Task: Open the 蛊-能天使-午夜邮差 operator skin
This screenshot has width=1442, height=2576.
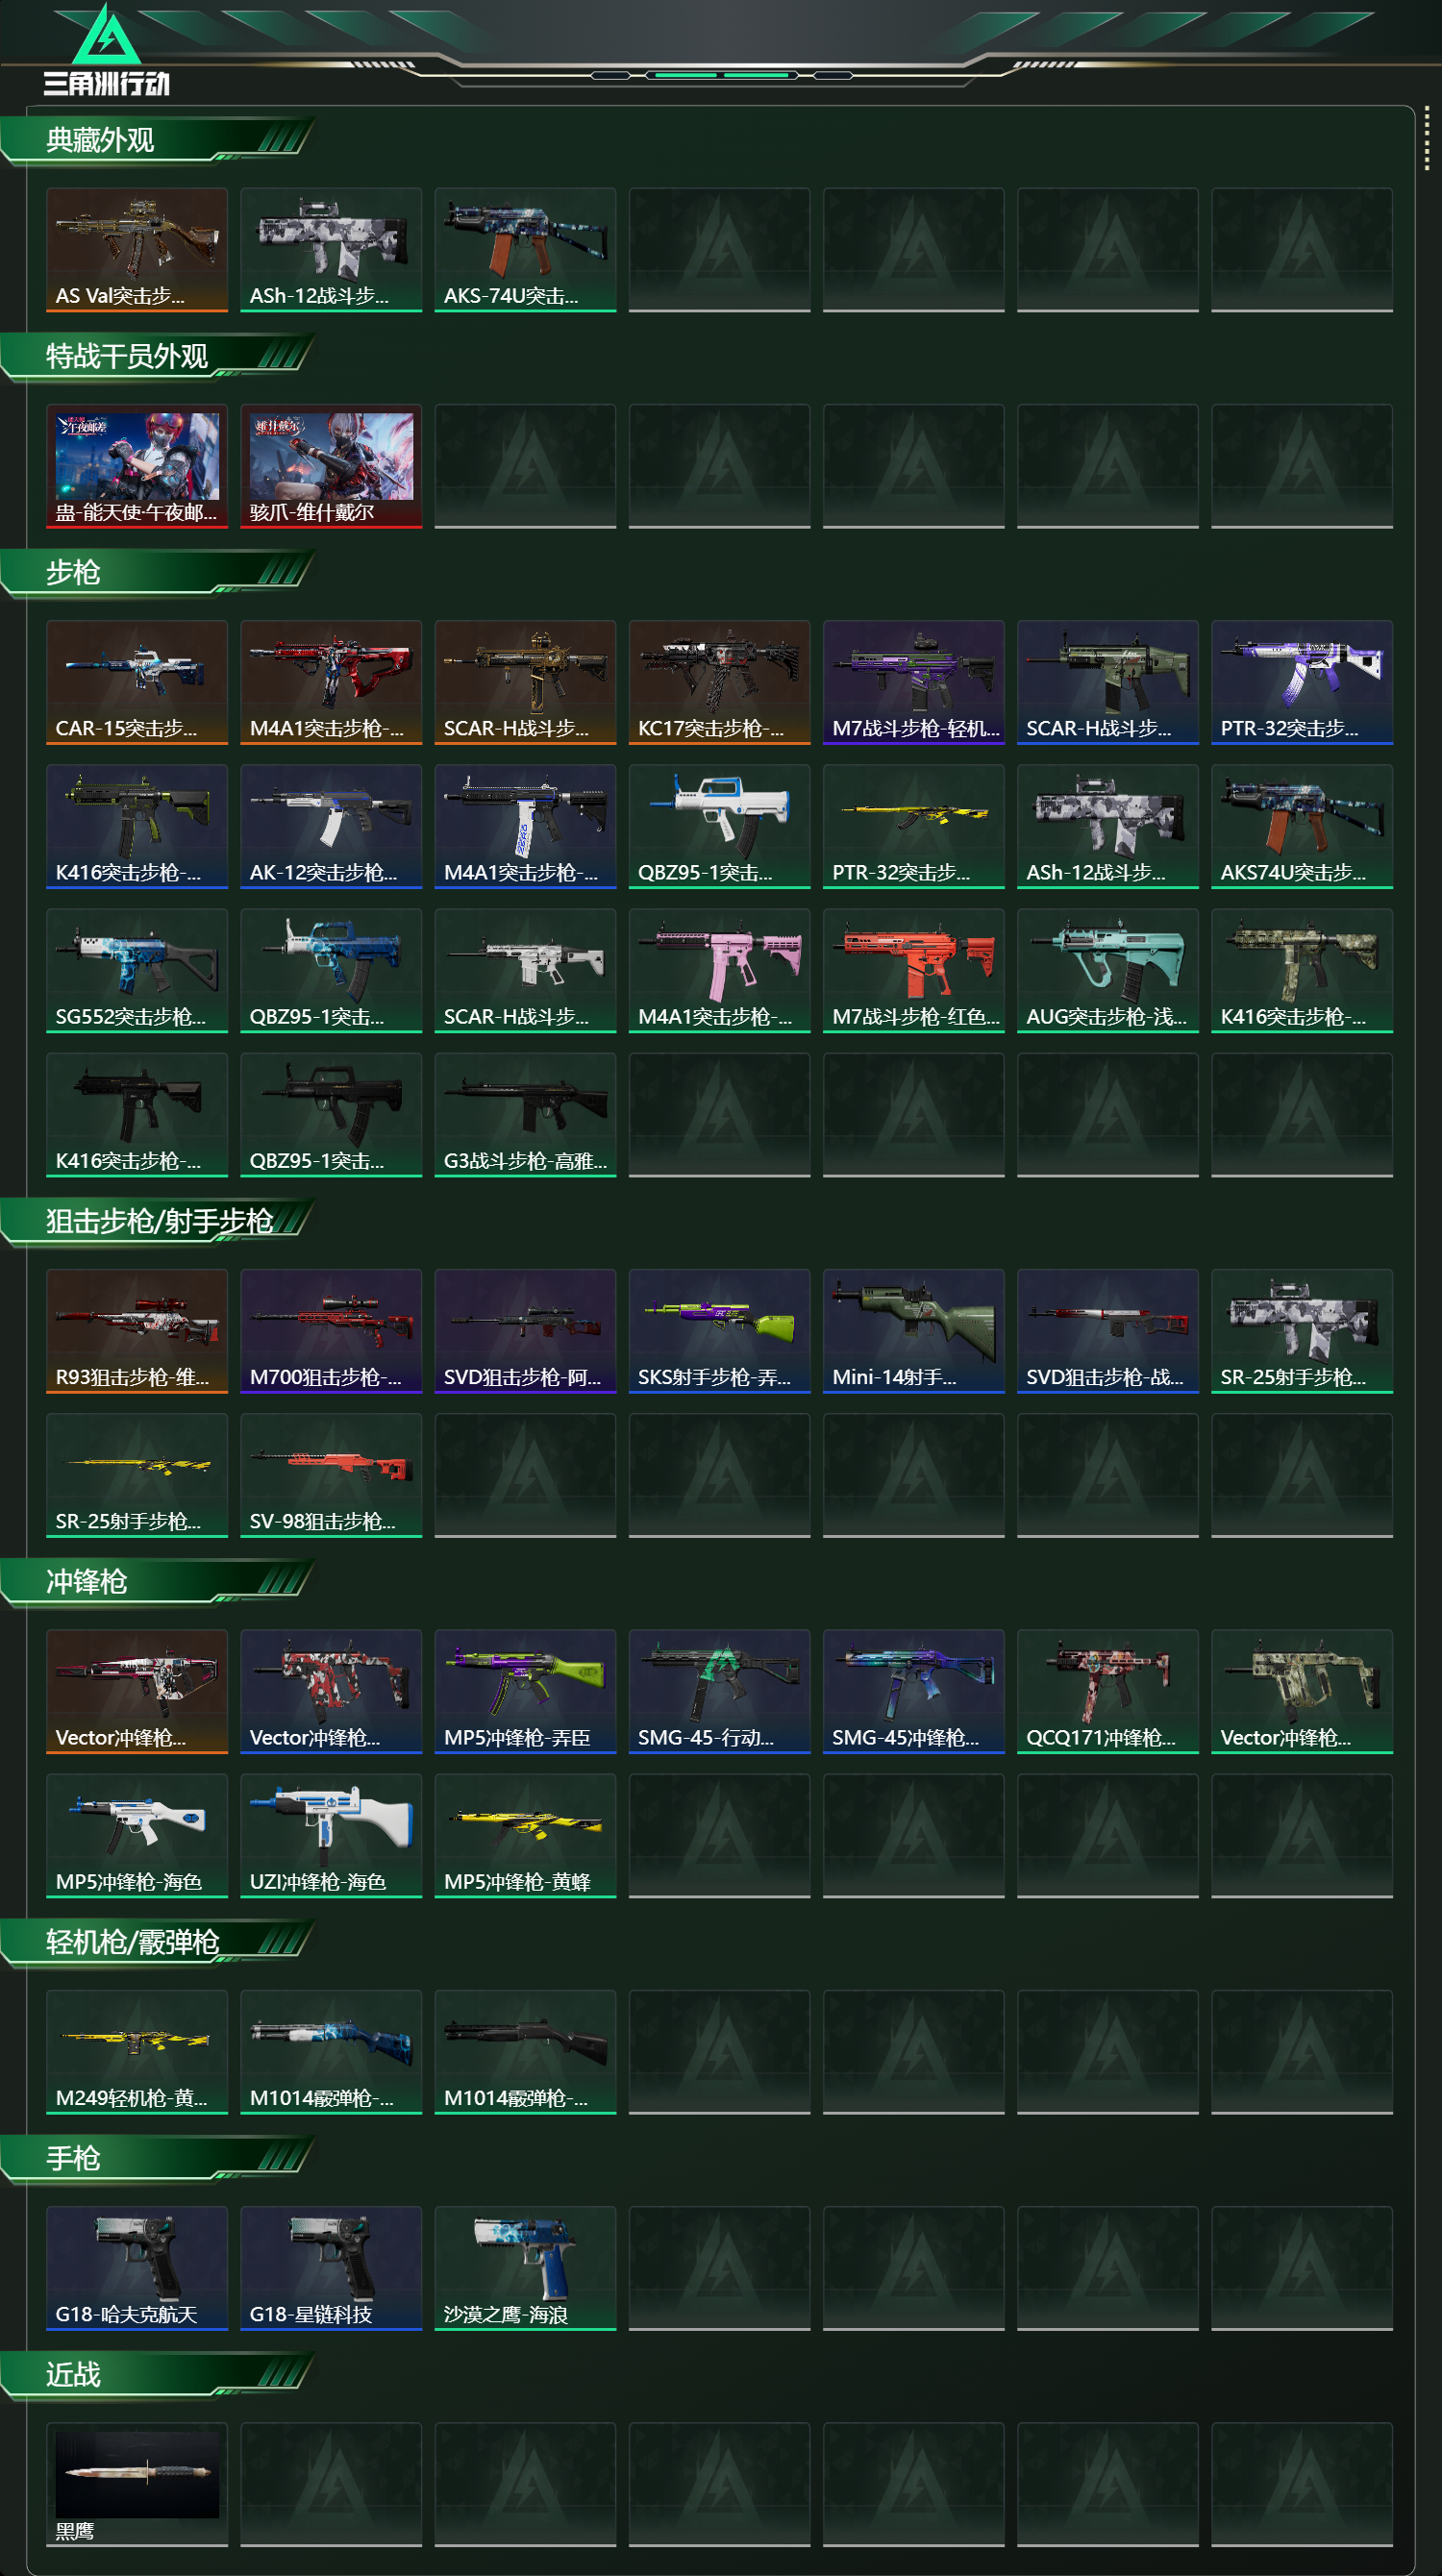Action: 137,466
